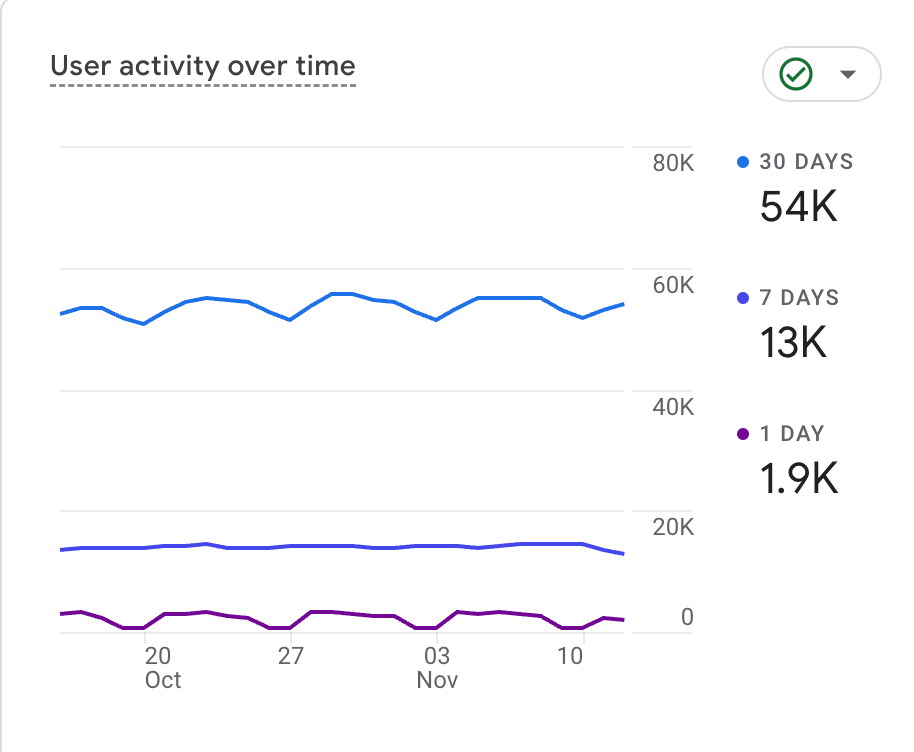Click the blue 30 DAYS legend dot
Screen dimensions: 914x752
pos(742,162)
